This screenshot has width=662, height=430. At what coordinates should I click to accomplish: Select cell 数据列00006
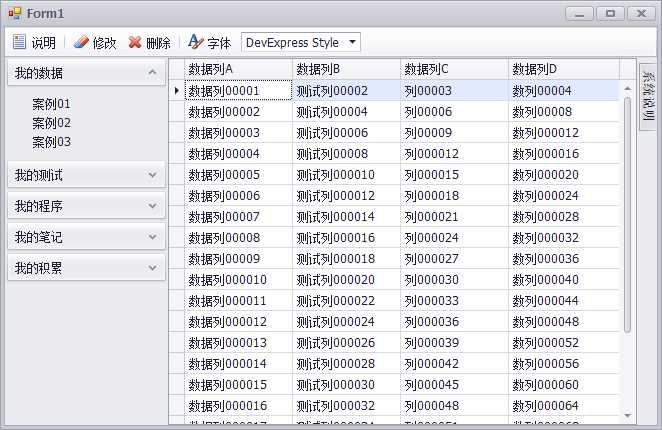pos(238,196)
